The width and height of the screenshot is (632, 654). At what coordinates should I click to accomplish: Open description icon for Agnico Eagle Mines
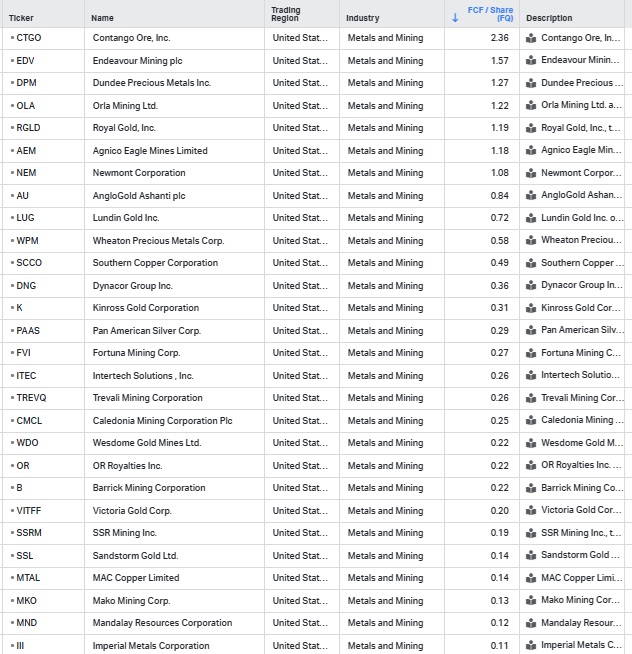point(531,151)
